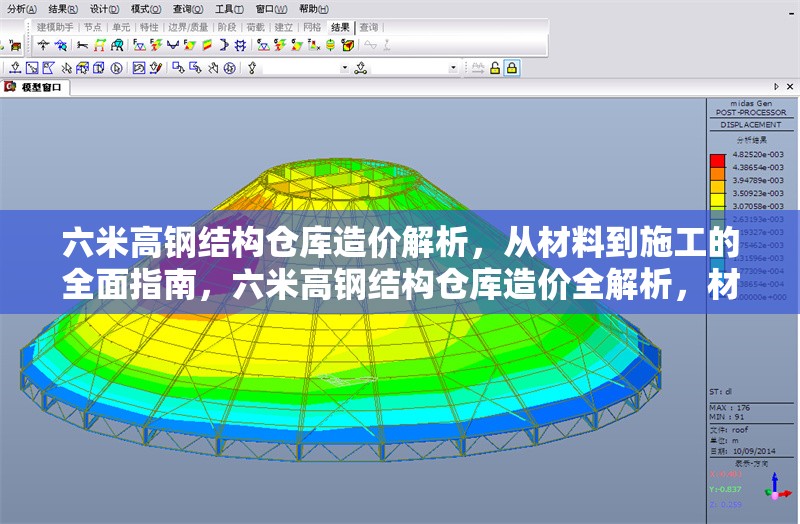Click the hand-shaped unselect pointer icon
This screenshot has width=800, height=524.
click(x=213, y=68)
